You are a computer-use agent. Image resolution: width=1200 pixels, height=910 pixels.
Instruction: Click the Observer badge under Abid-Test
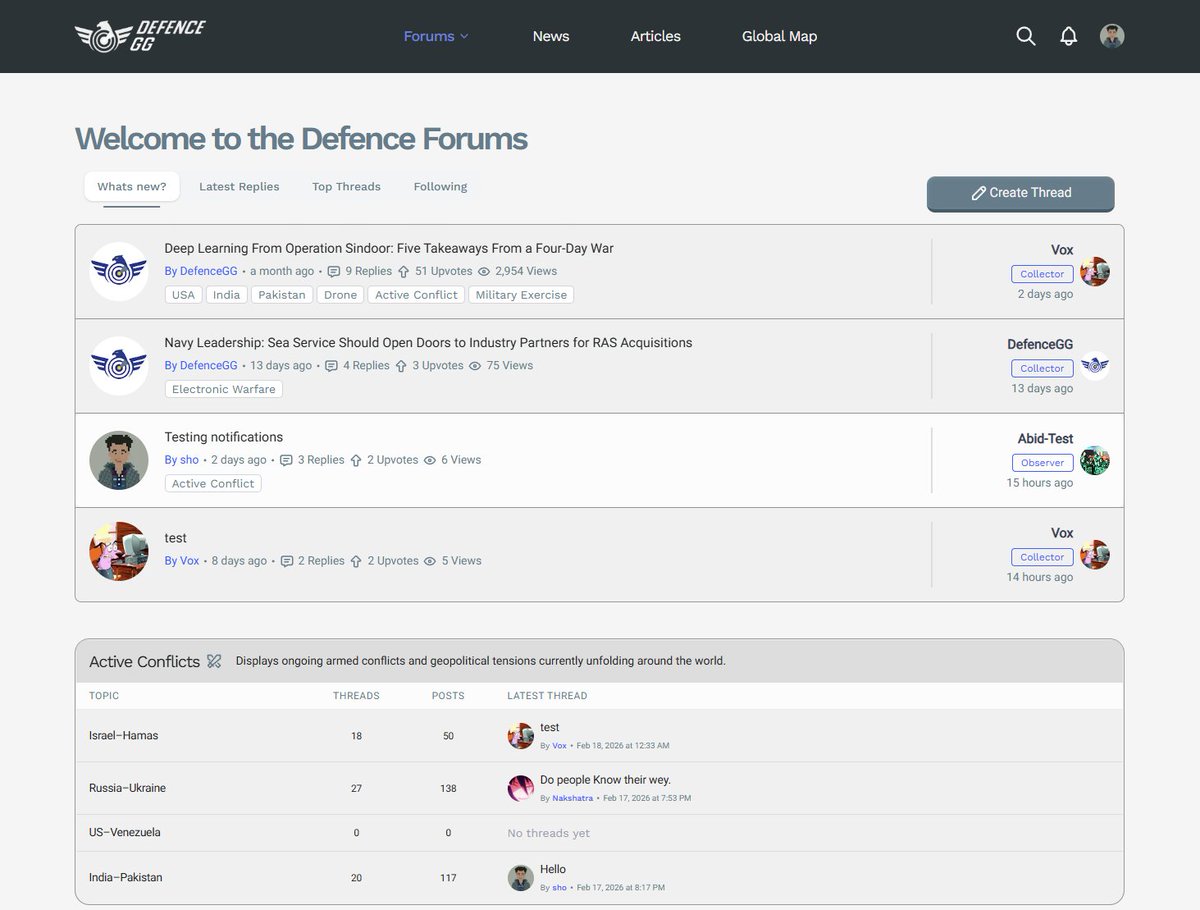click(x=1042, y=463)
